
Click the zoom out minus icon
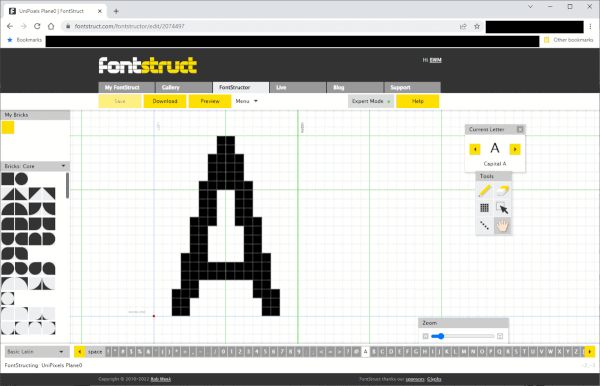pos(425,336)
